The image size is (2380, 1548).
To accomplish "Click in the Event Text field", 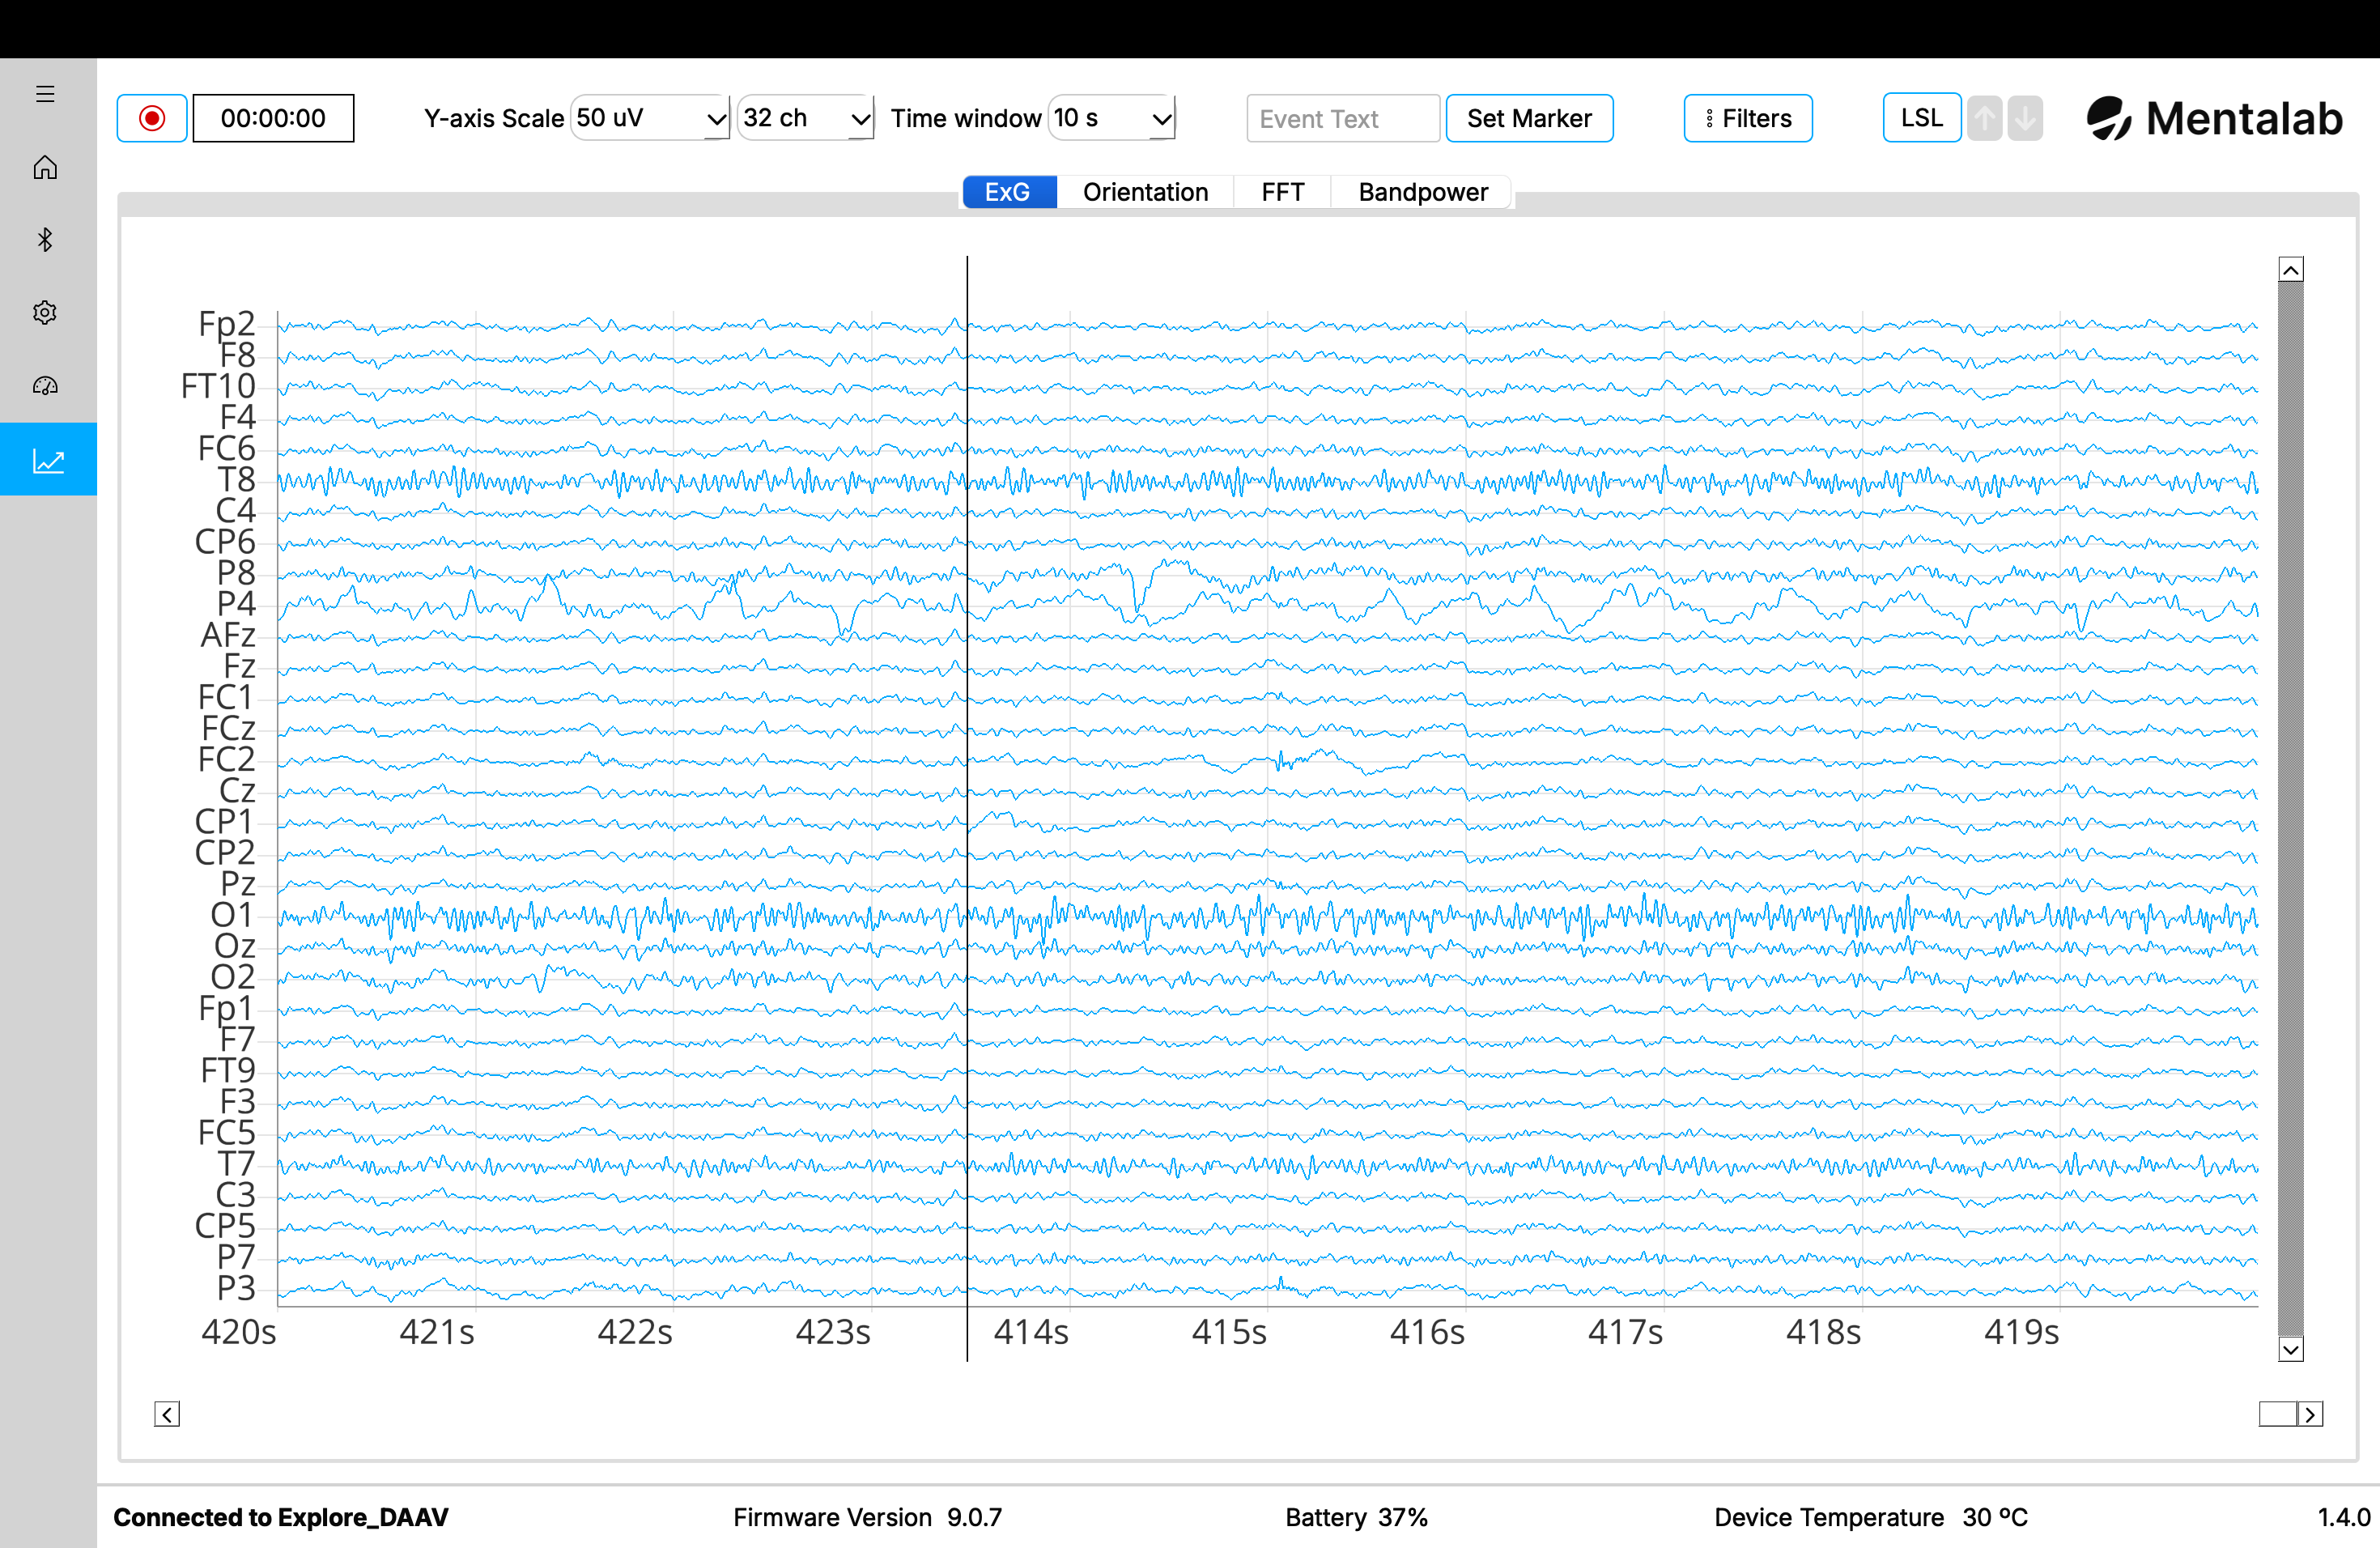I will click(x=1341, y=119).
